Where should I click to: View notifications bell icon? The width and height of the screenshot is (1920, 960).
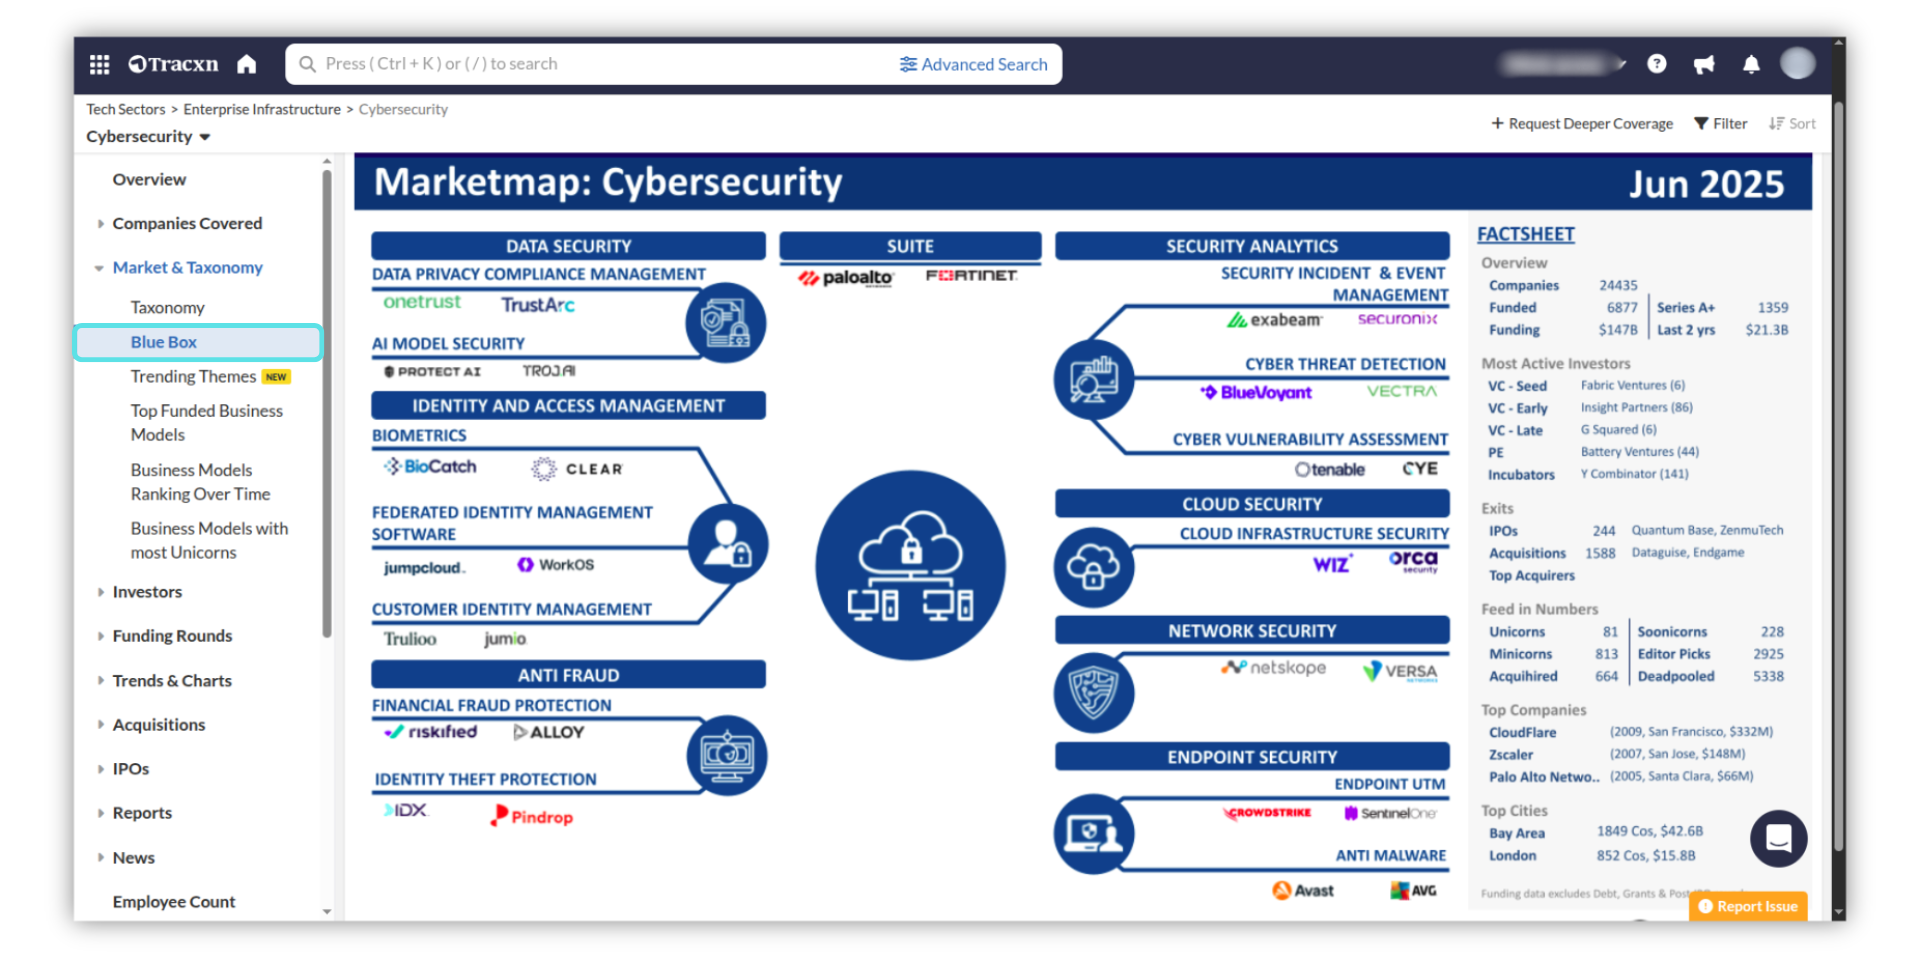tap(1751, 65)
